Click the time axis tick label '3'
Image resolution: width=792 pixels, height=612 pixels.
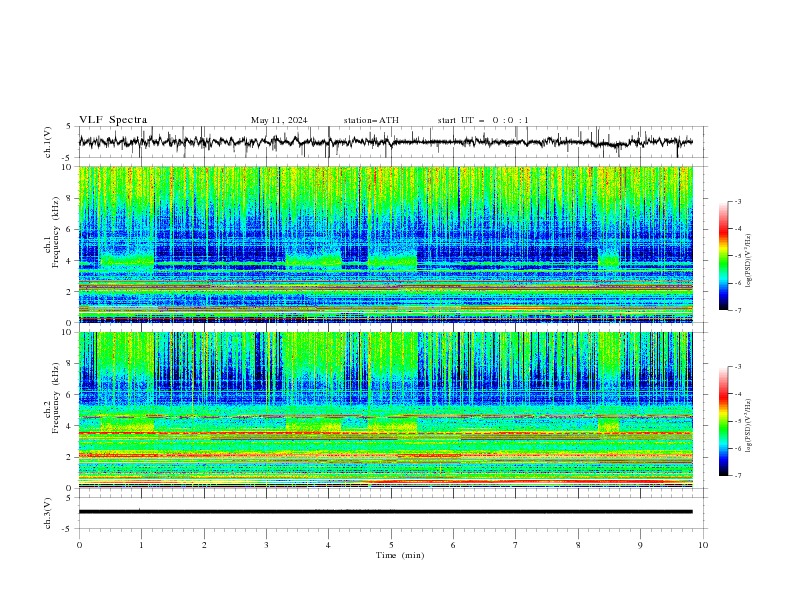tap(266, 545)
